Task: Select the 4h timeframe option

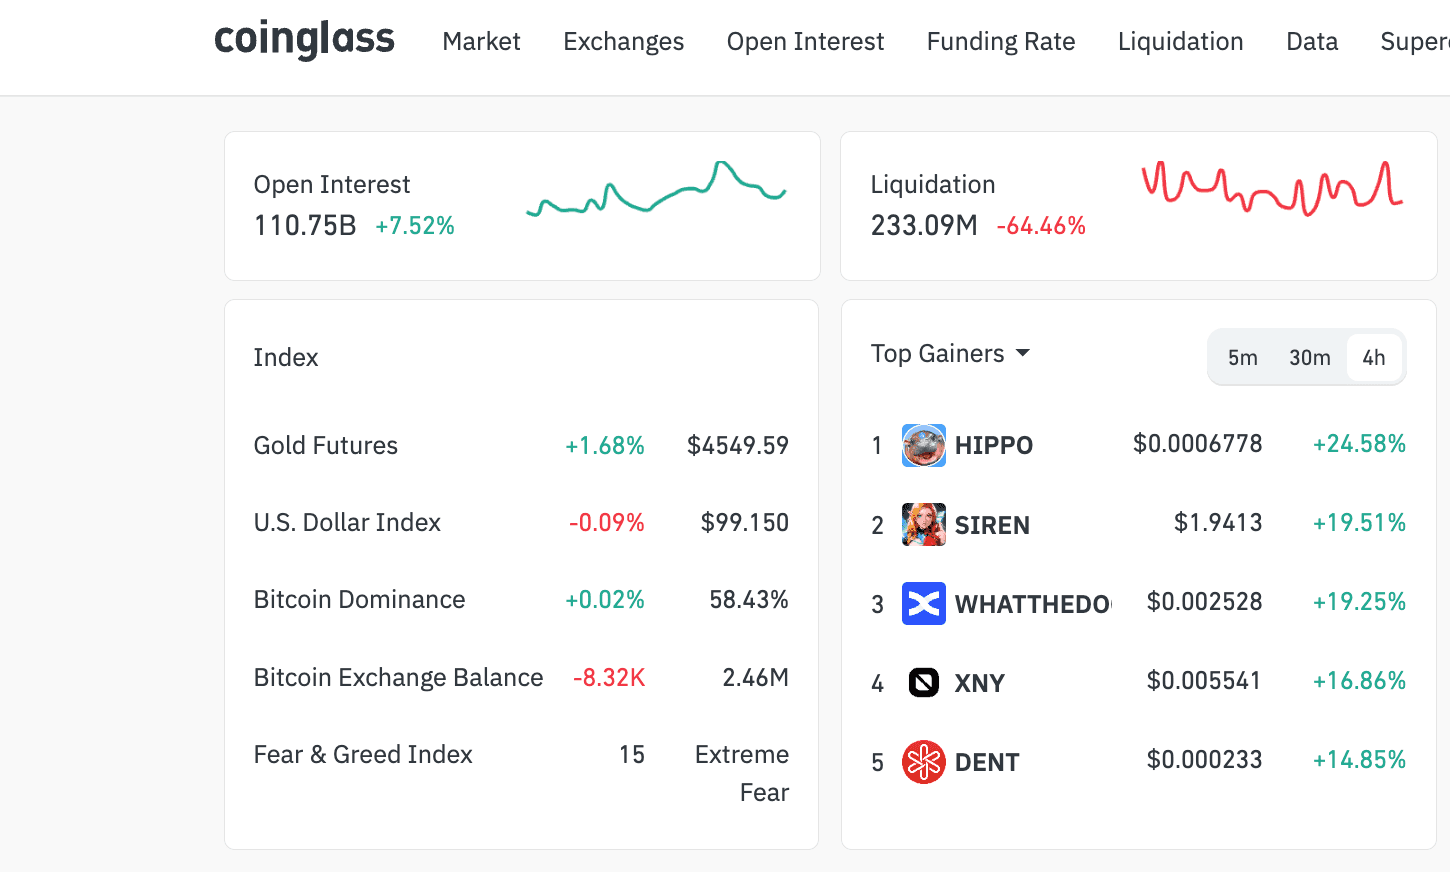Action: pyautogui.click(x=1374, y=358)
